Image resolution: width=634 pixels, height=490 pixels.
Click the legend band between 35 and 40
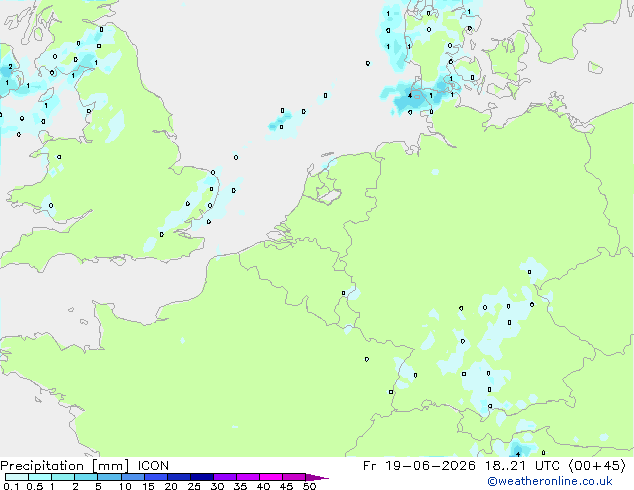coord(247,477)
